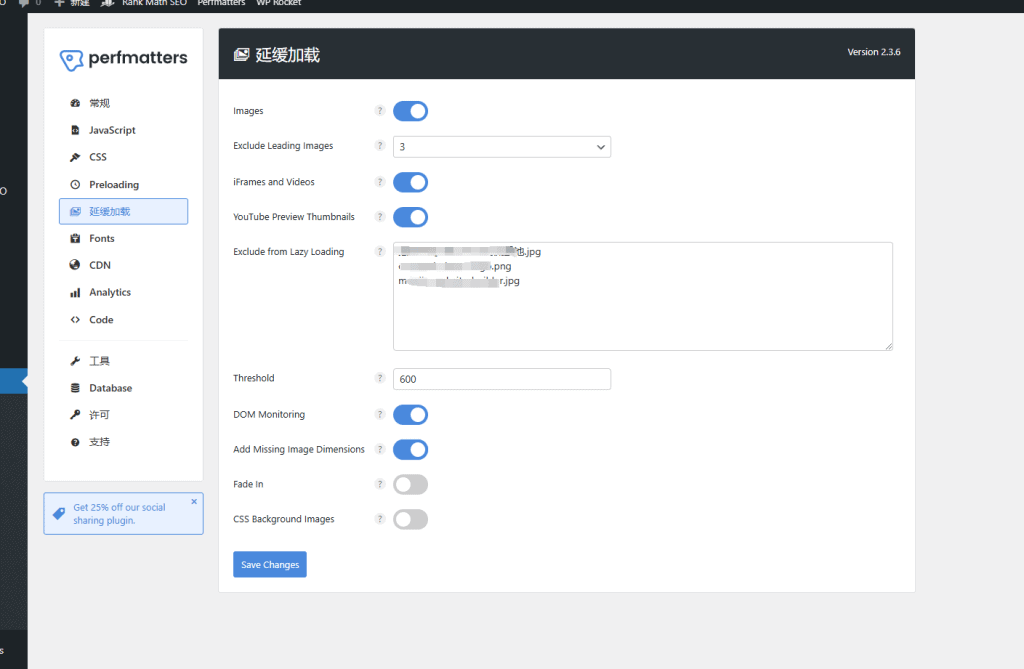Click the Database text label in the sidebar

110,388
